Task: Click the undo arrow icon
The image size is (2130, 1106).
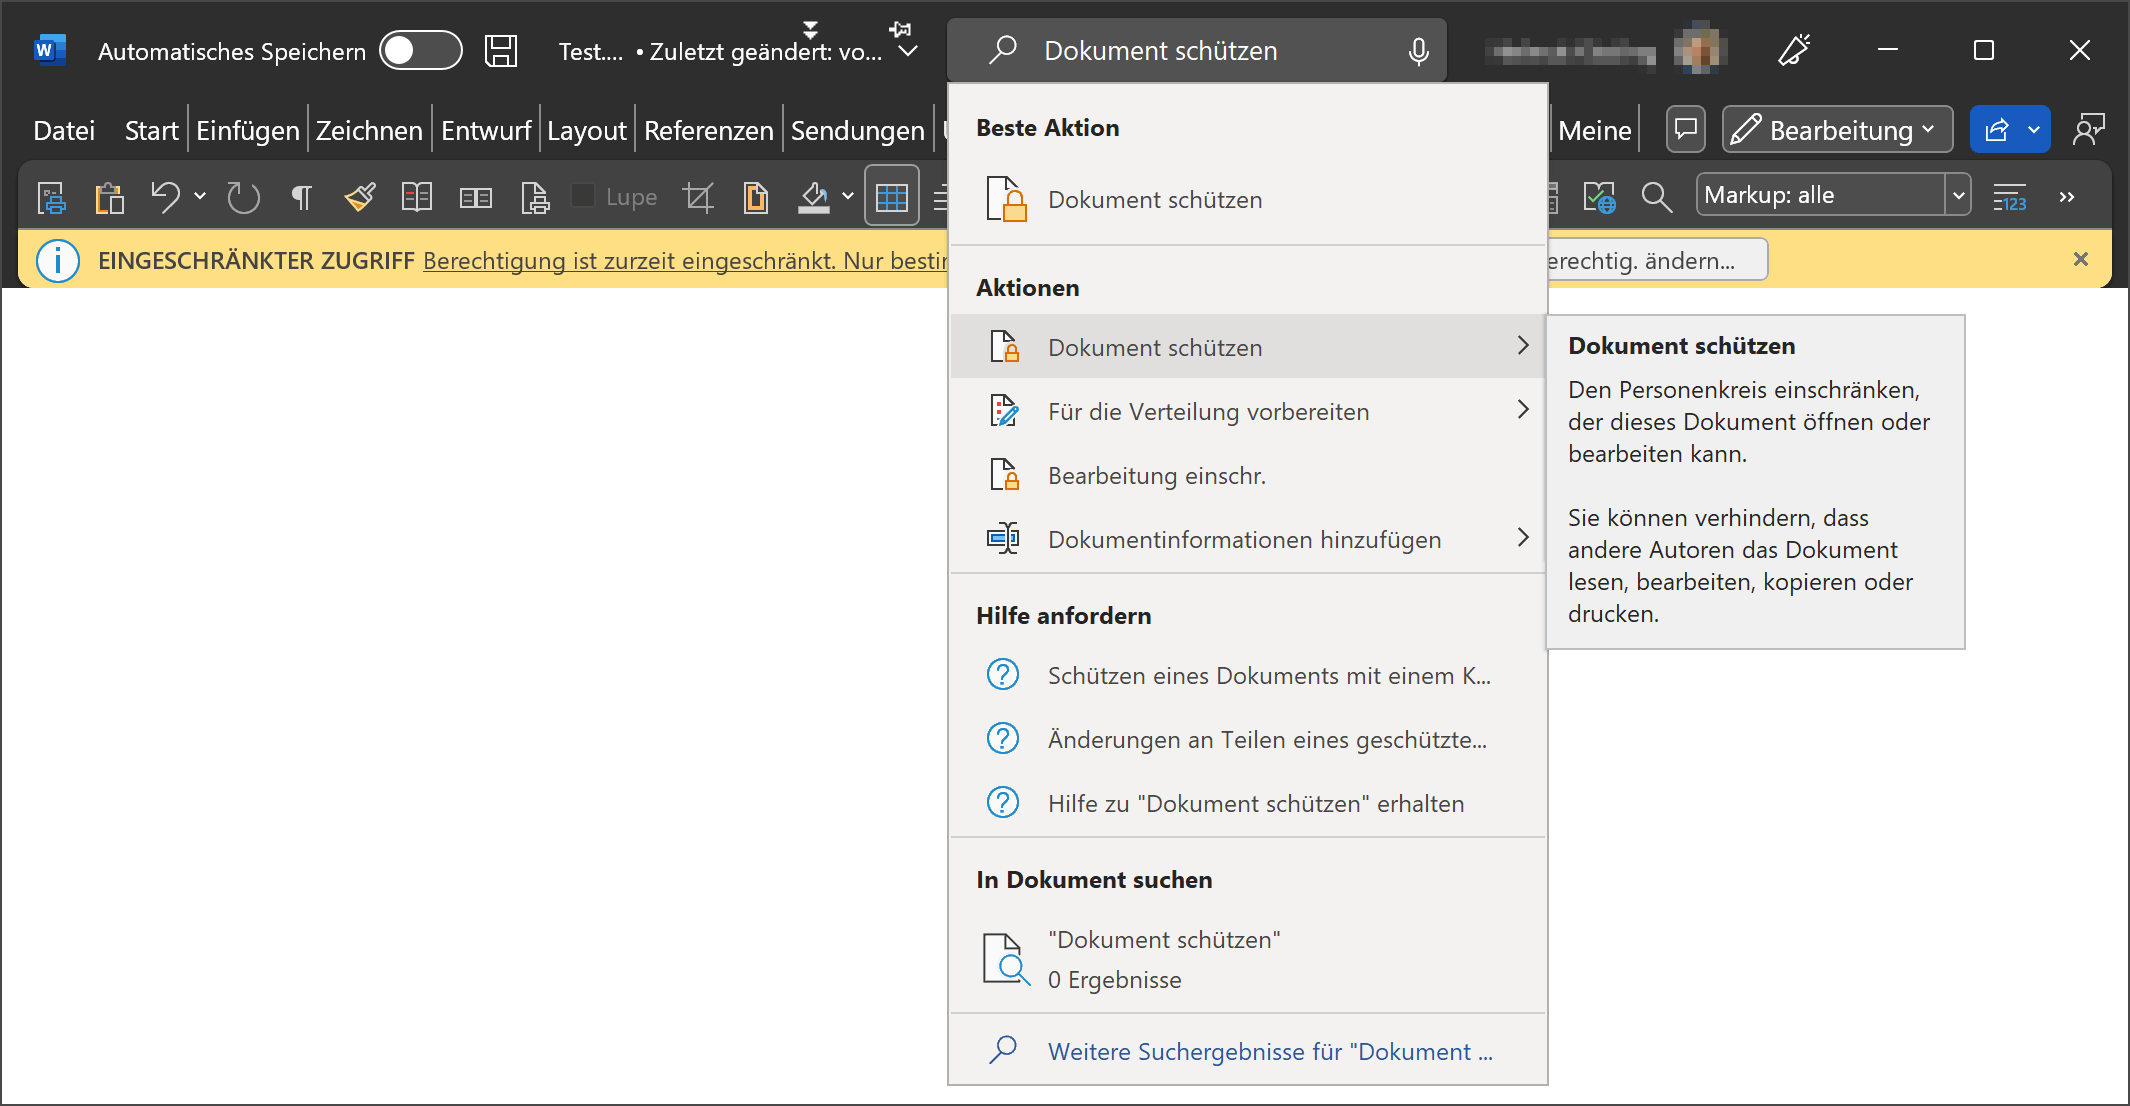Action: click(x=165, y=197)
